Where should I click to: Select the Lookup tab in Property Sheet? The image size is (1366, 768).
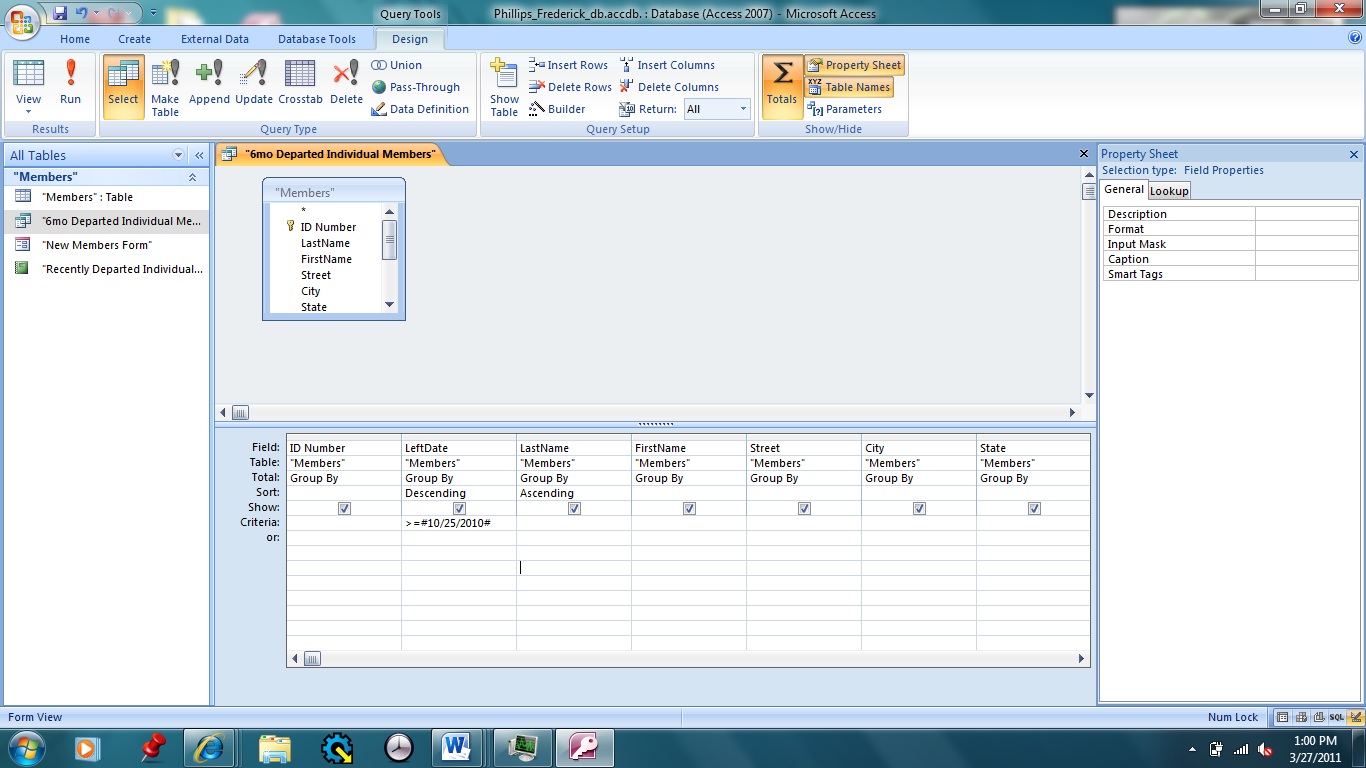[x=1169, y=191]
